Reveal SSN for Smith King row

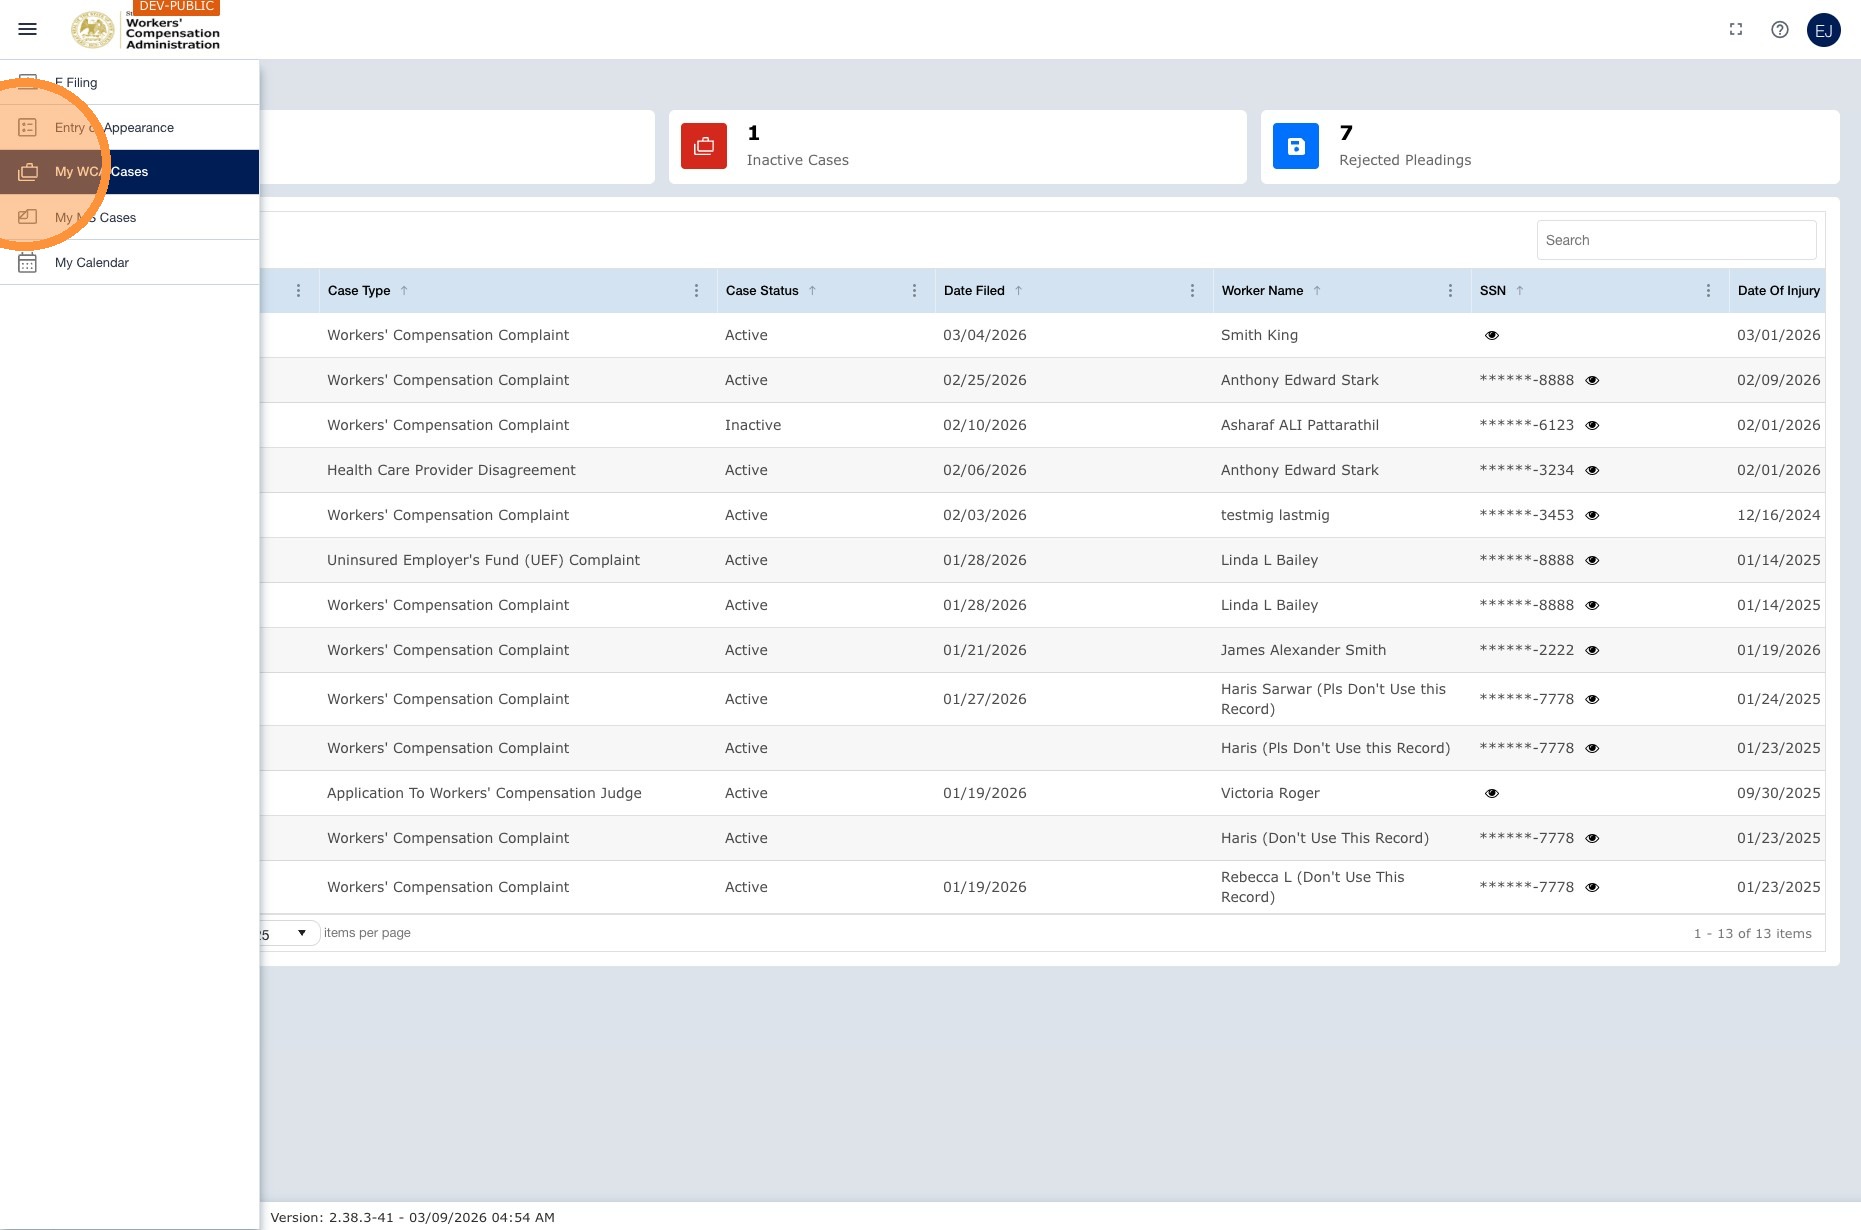coord(1492,335)
